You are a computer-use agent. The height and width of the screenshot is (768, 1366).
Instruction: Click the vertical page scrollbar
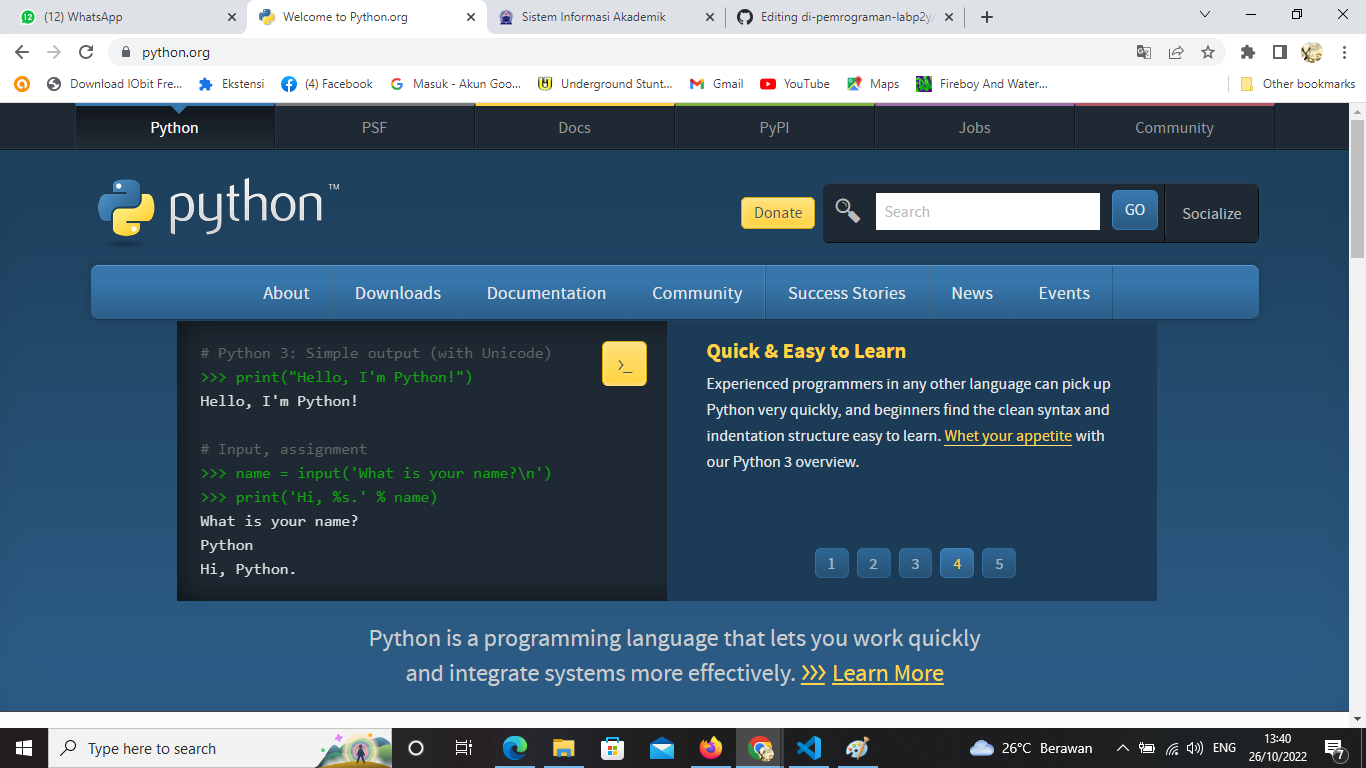point(1357,189)
